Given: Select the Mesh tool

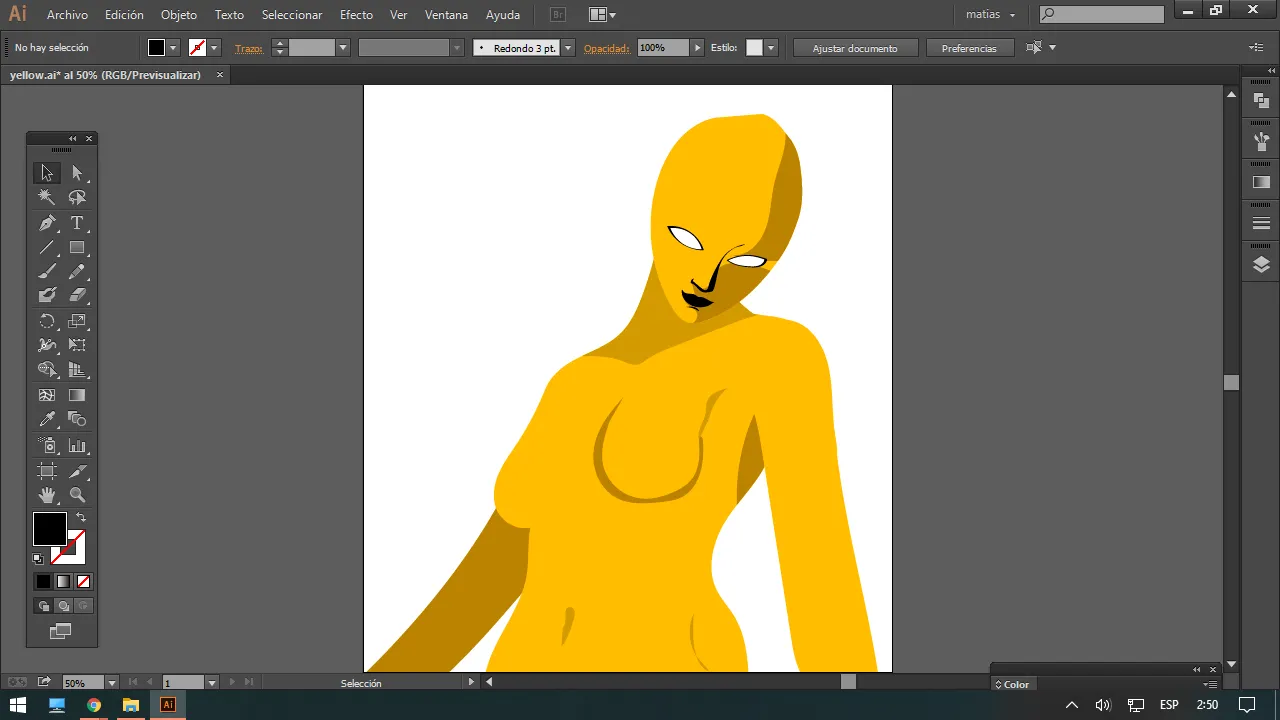Looking at the screenshot, I should pyautogui.click(x=47, y=395).
